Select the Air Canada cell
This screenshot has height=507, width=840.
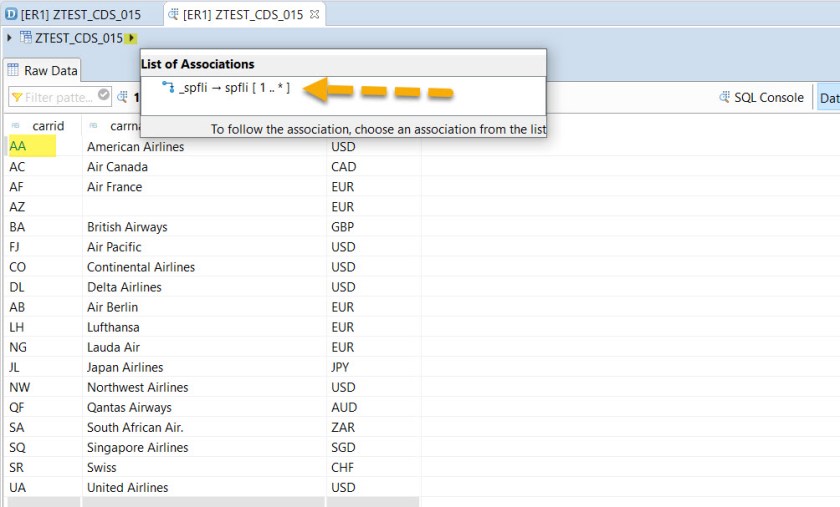coord(204,167)
